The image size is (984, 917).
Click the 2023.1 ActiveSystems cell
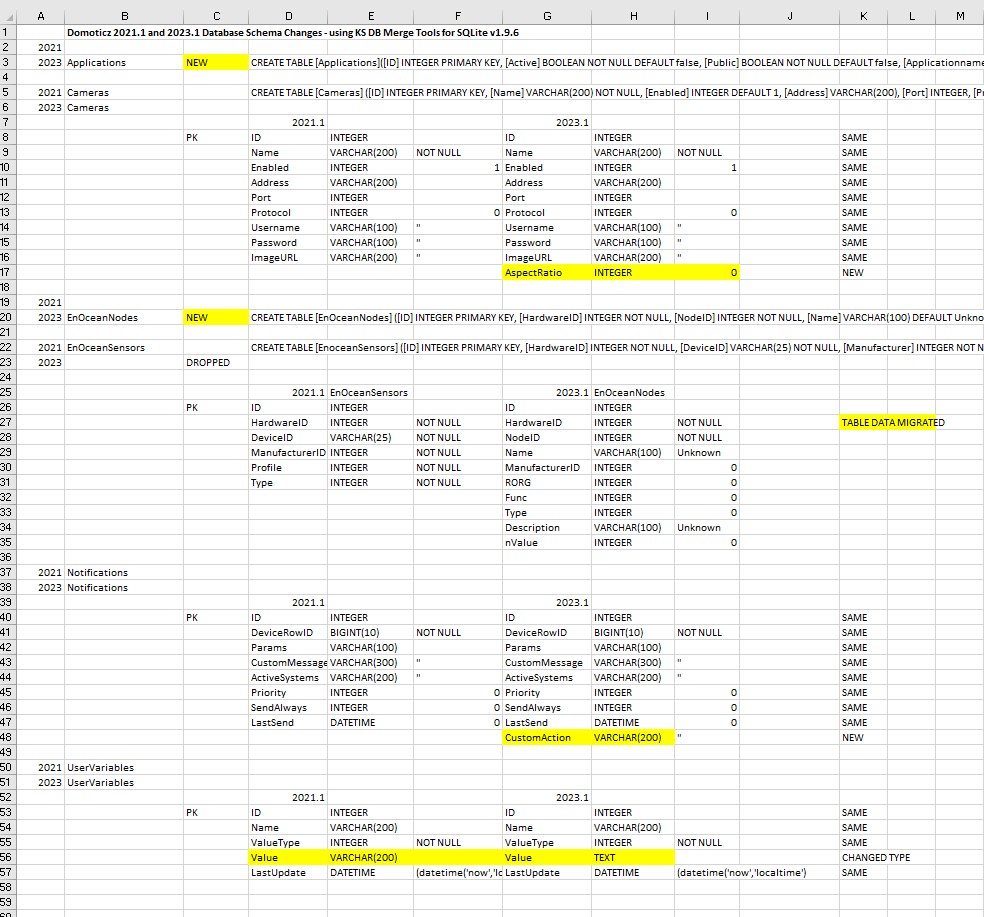tap(547, 678)
